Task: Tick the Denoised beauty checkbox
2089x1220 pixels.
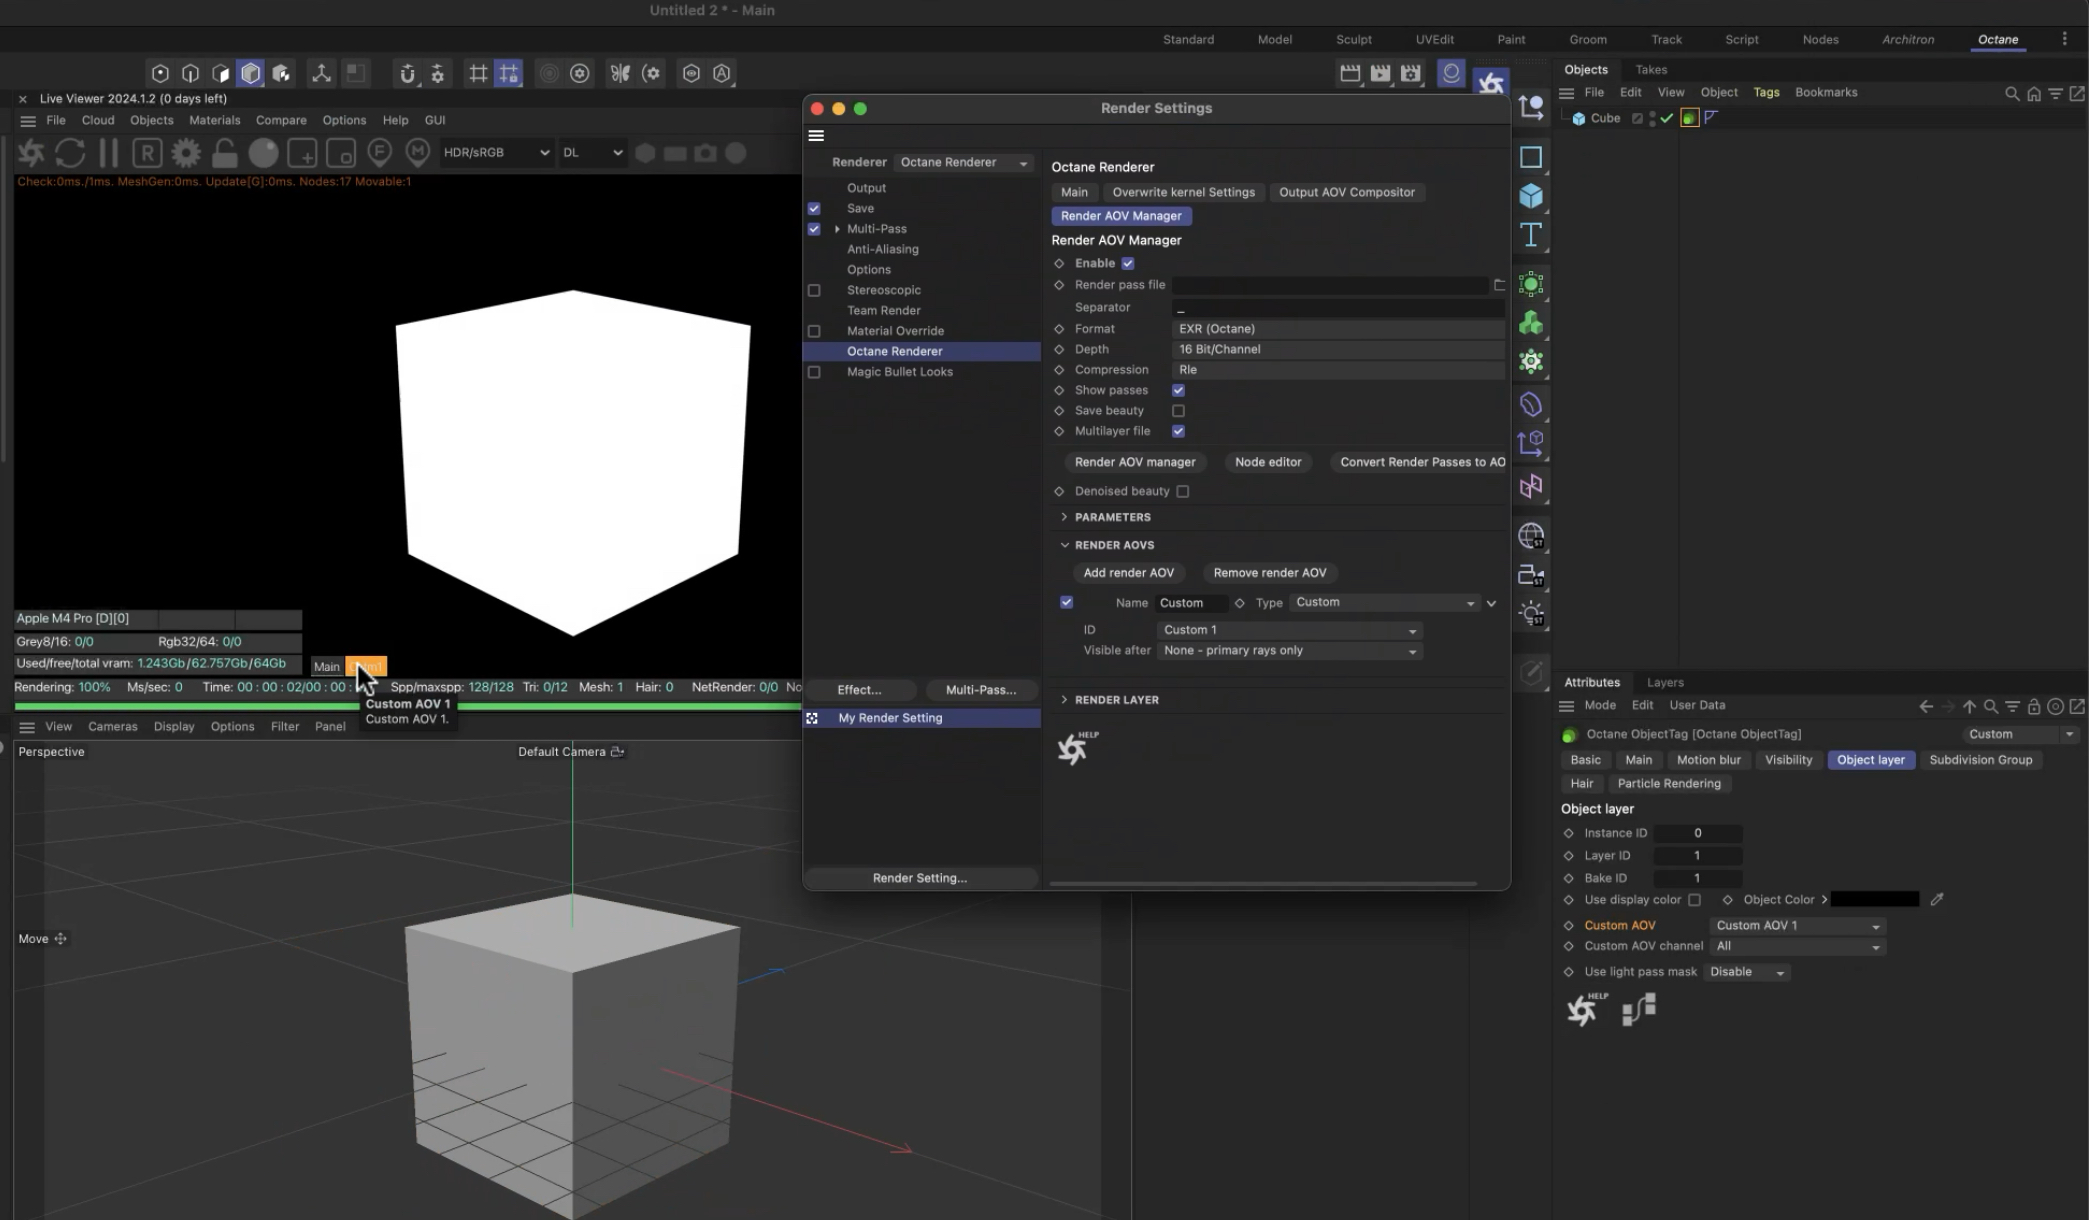Action: (x=1183, y=491)
